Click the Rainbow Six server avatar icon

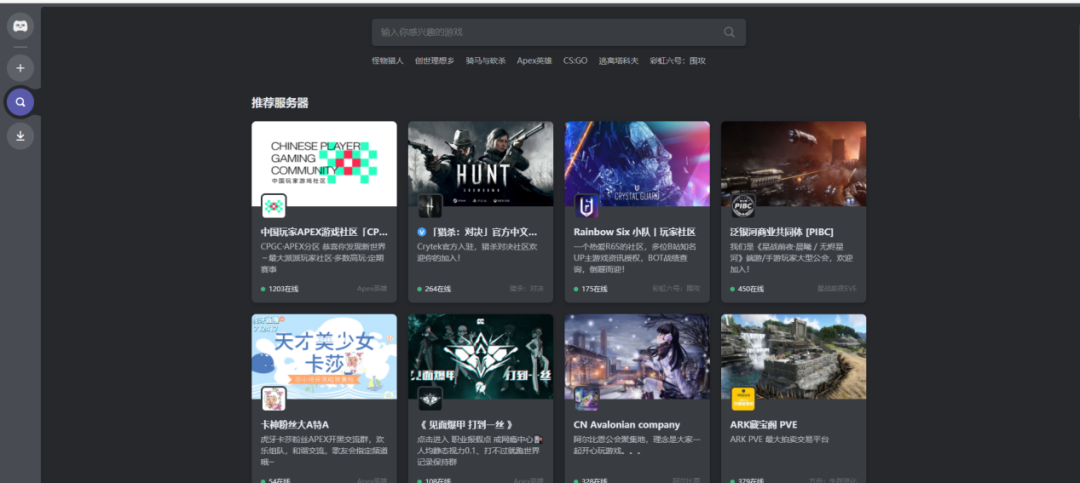587,206
